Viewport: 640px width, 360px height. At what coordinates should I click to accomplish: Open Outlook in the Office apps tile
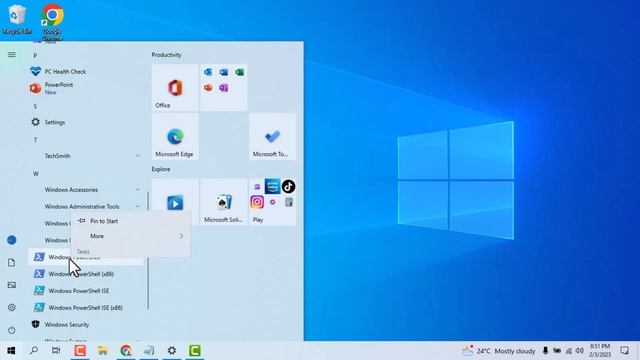208,72
